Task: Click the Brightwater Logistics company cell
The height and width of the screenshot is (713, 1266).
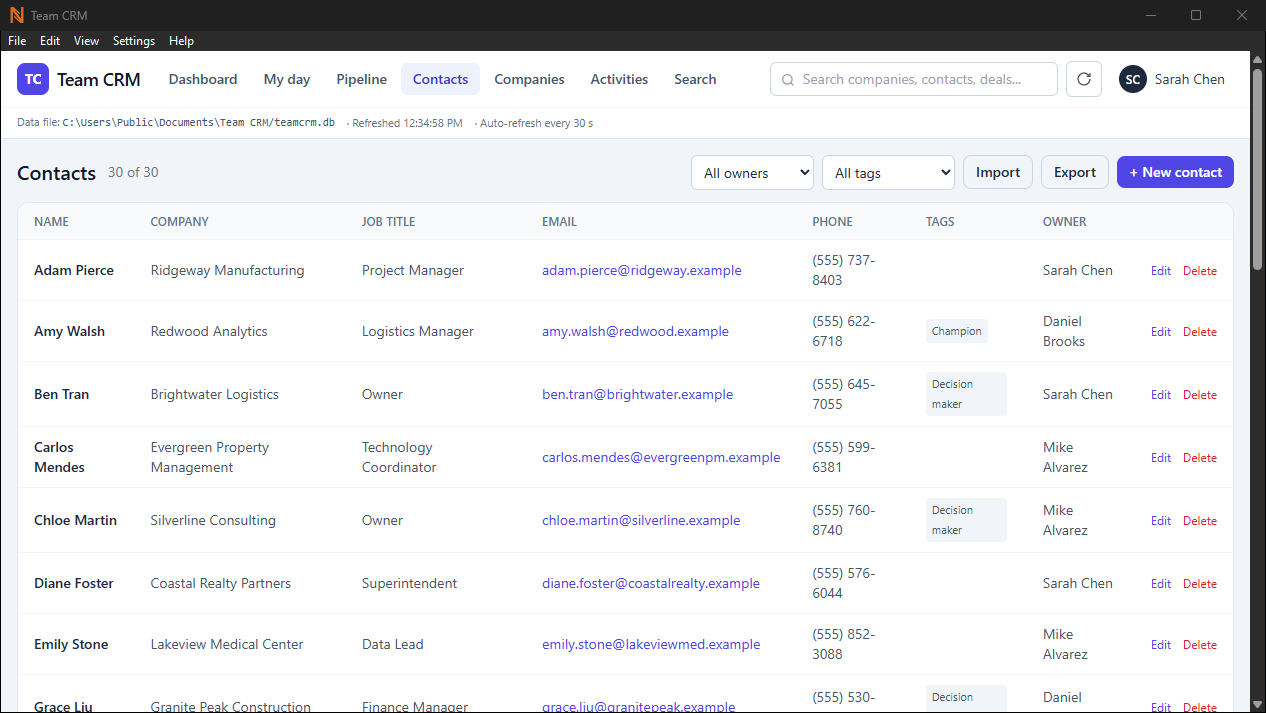Action: (x=214, y=394)
